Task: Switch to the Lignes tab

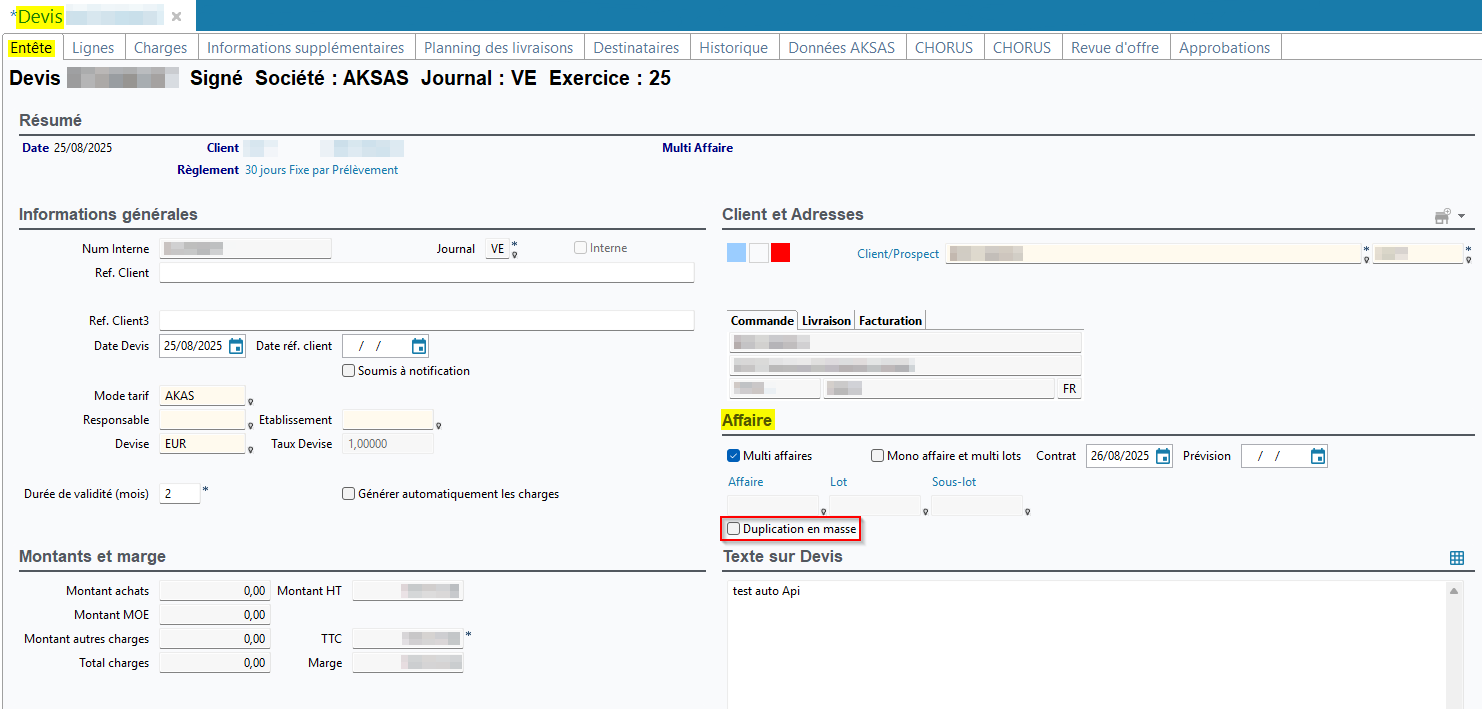Action: click(x=93, y=48)
